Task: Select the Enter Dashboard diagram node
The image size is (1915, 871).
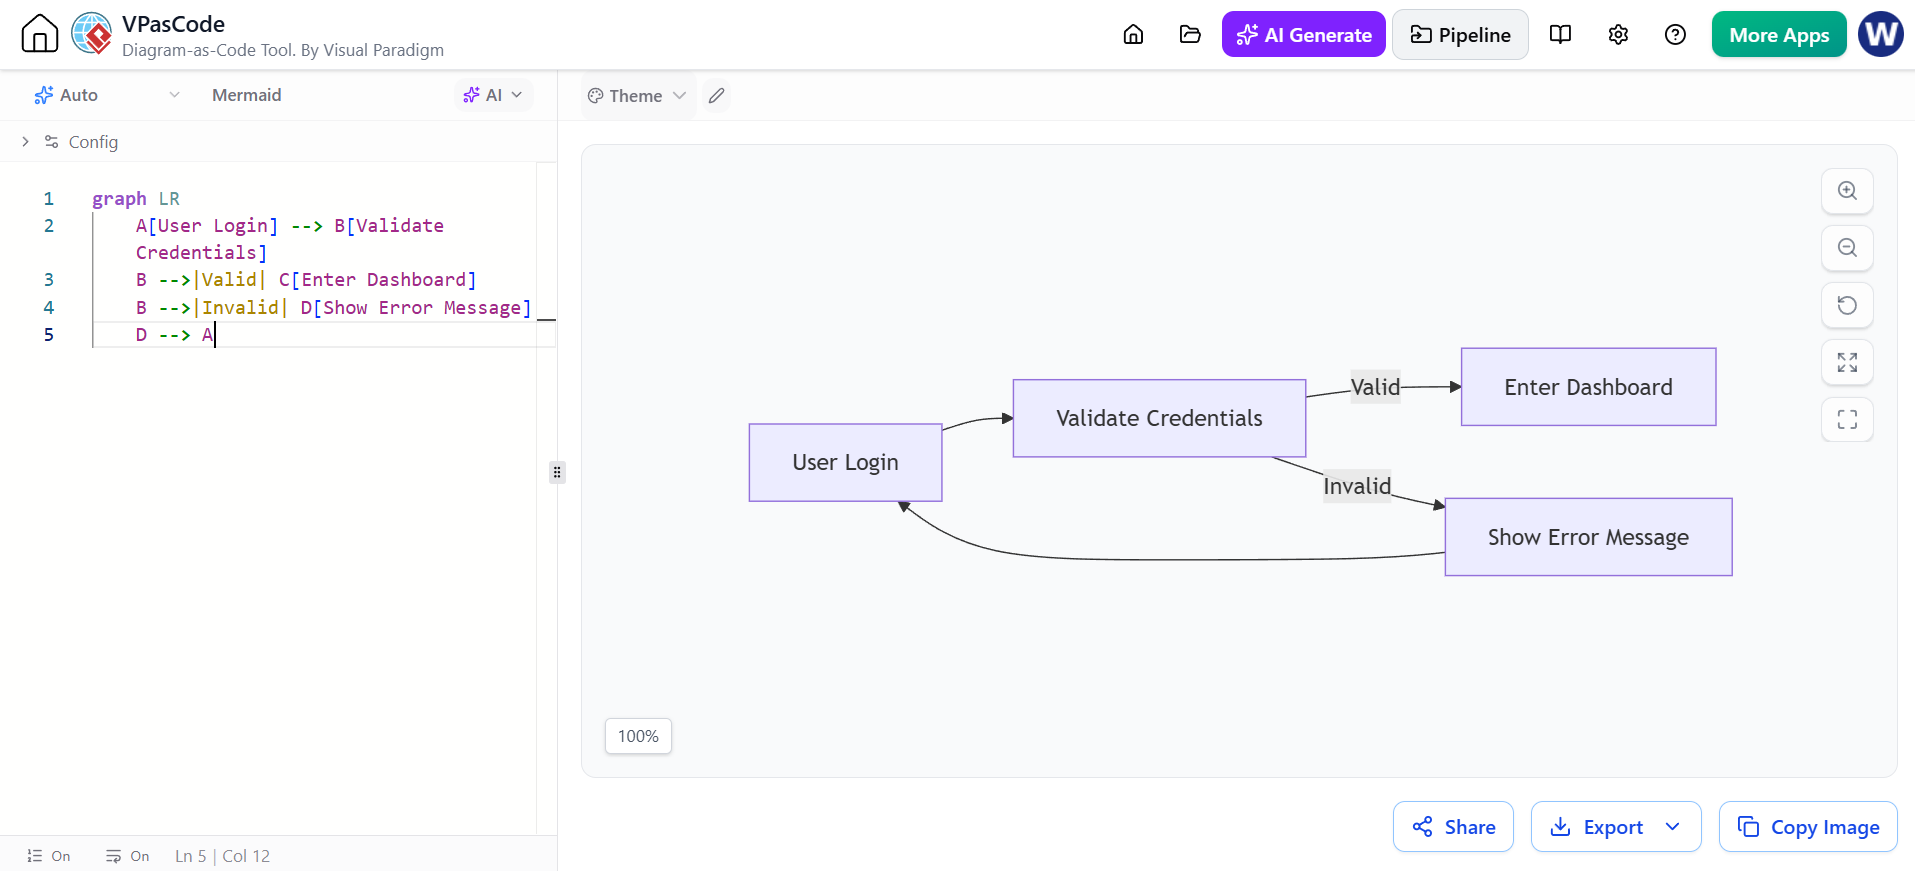Action: tap(1588, 387)
